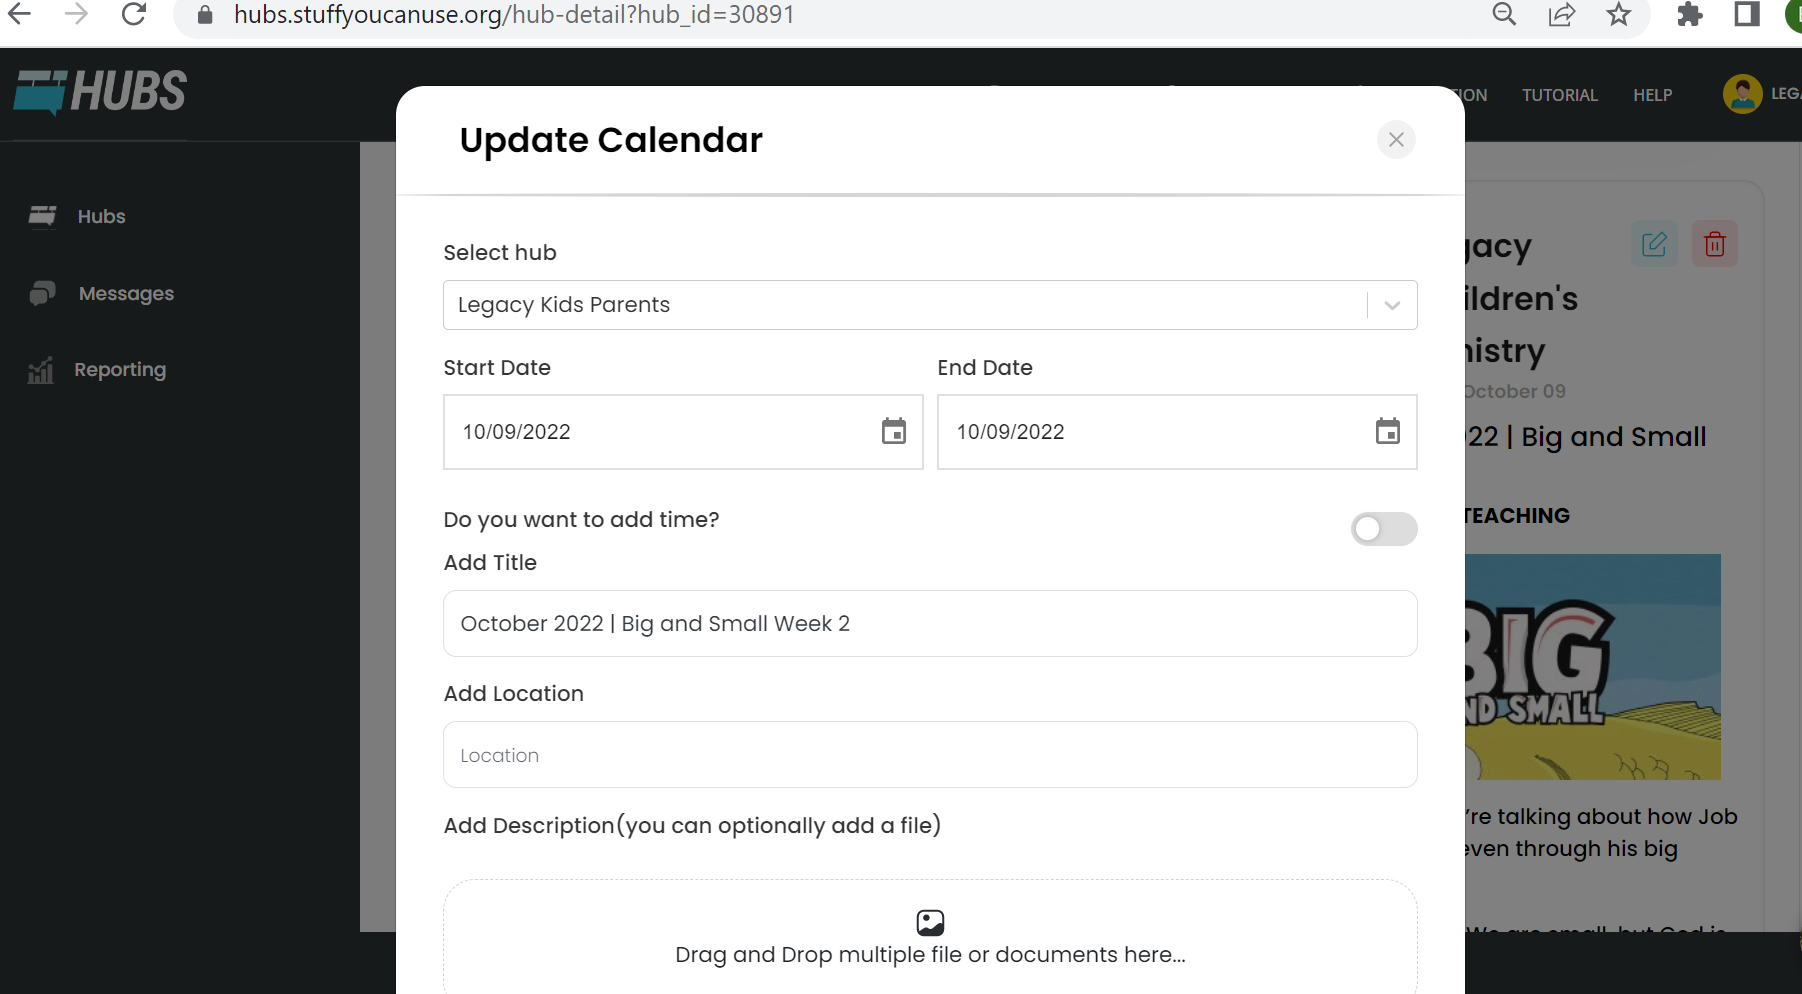Click the image upload icon in drop zone
This screenshot has width=1802, height=994.
pos(930,922)
